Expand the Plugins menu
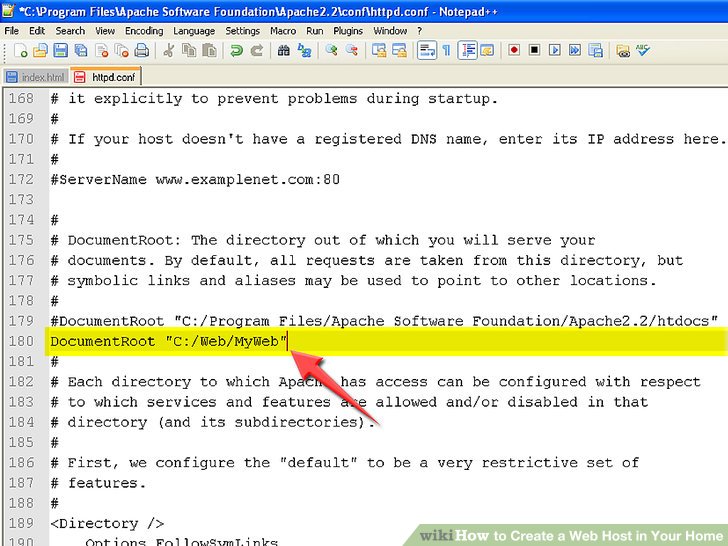Screen dimensions: 728x546 (349, 31)
